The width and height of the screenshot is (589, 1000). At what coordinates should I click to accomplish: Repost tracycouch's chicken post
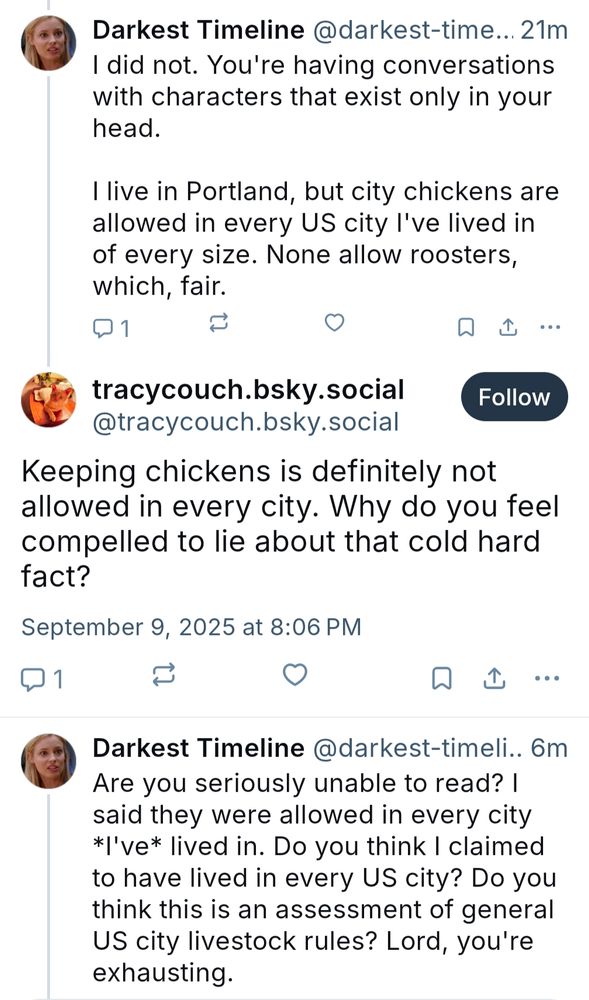coord(164,676)
